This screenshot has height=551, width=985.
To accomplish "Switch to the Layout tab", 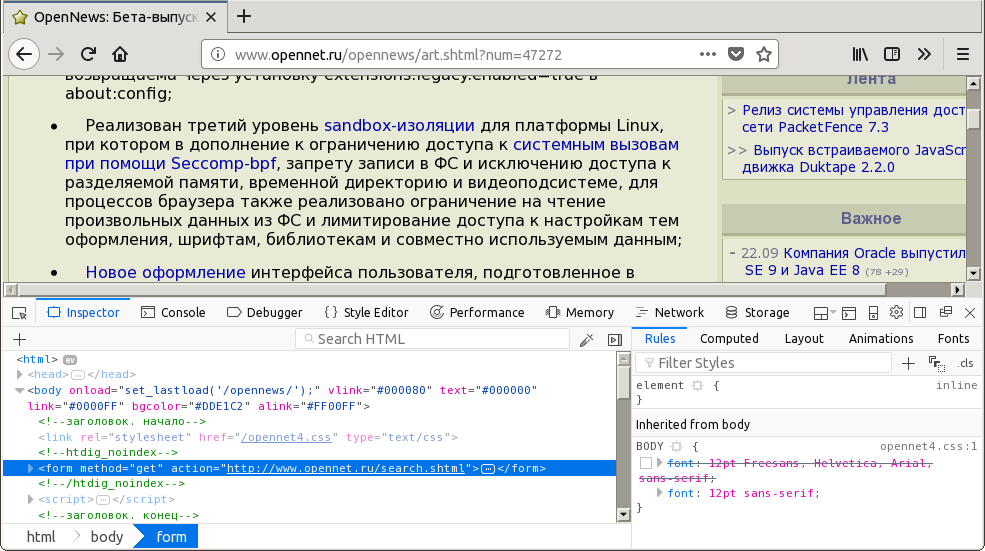I will (803, 339).
